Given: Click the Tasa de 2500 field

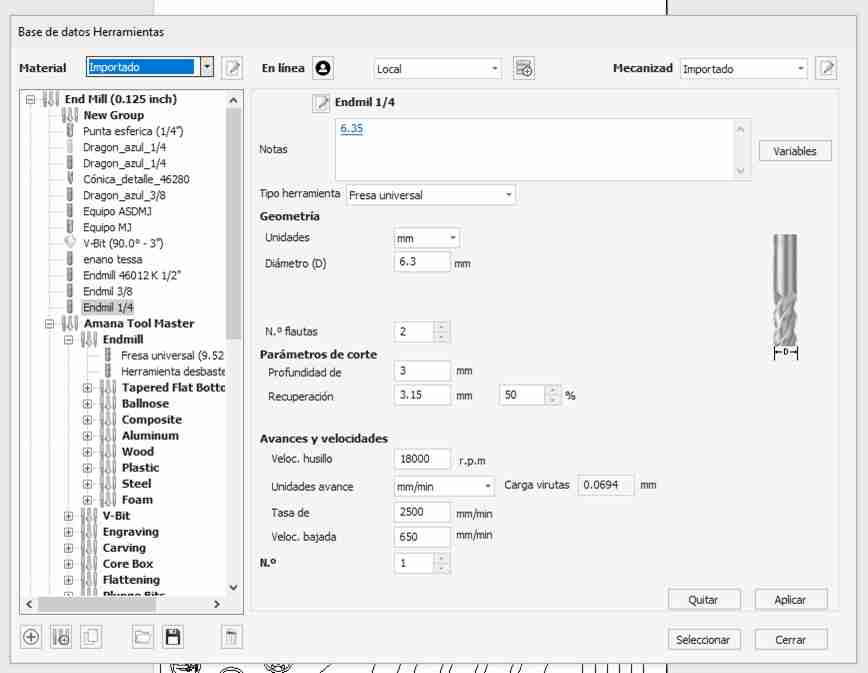Looking at the screenshot, I should coord(422,512).
